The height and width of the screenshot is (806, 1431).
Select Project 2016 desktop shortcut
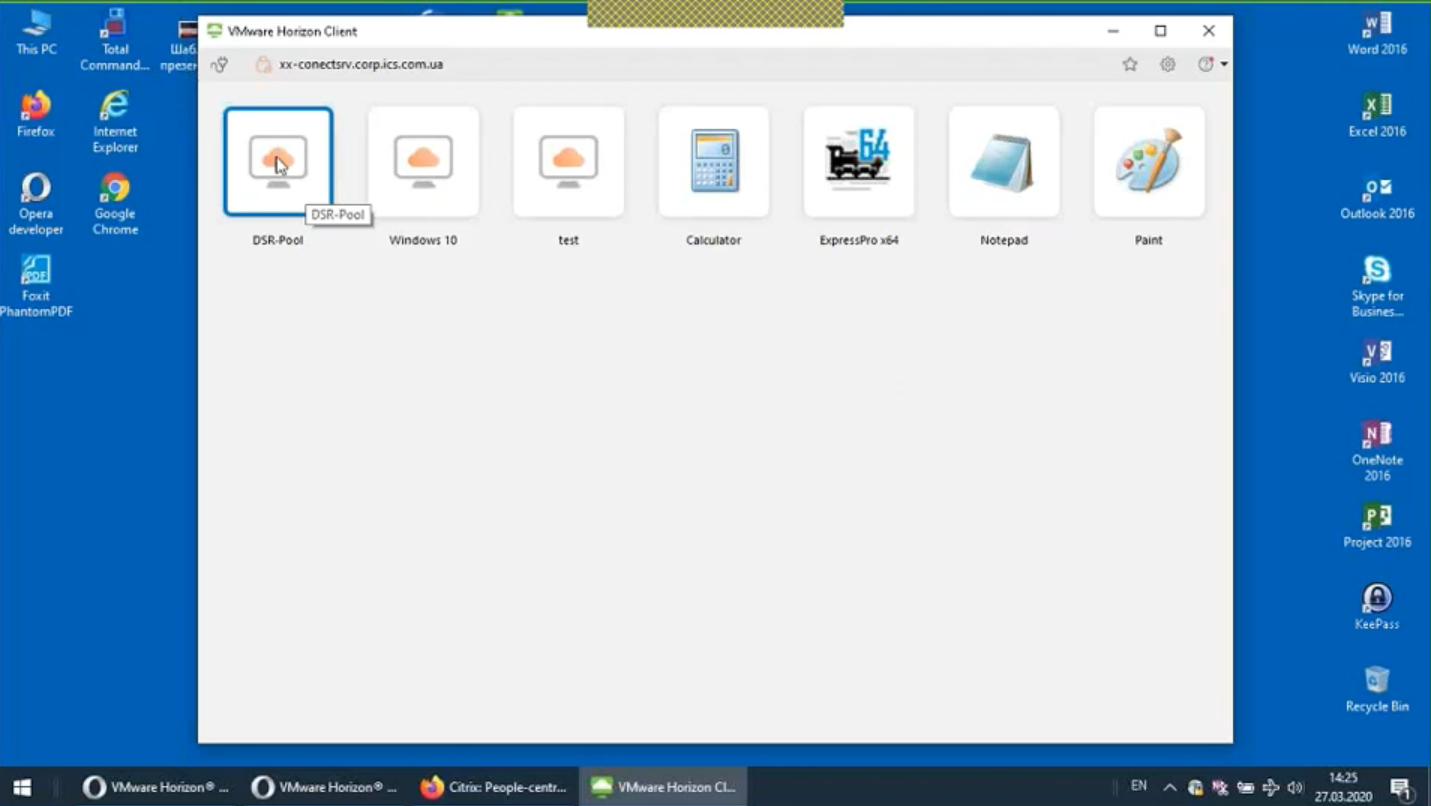pyautogui.click(x=1377, y=525)
